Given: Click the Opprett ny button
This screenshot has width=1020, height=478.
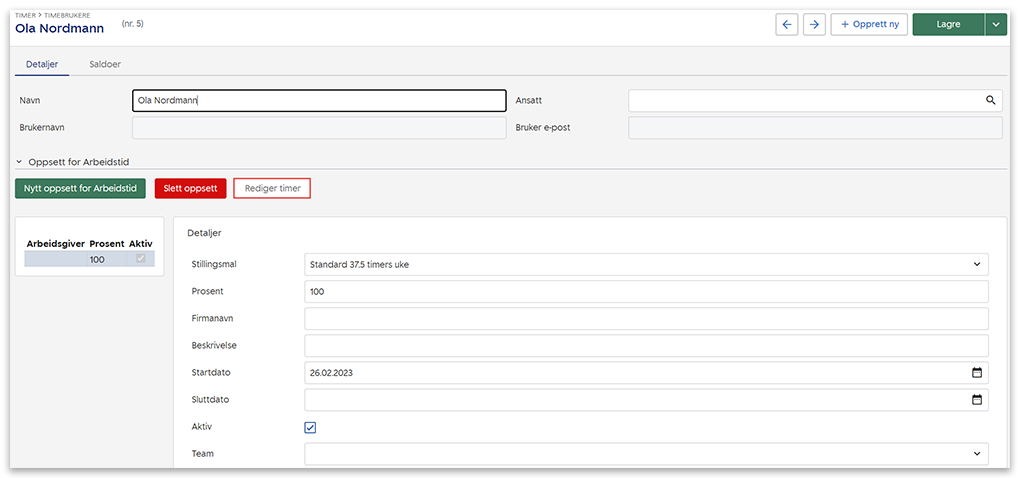Looking at the screenshot, I should coord(869,25).
